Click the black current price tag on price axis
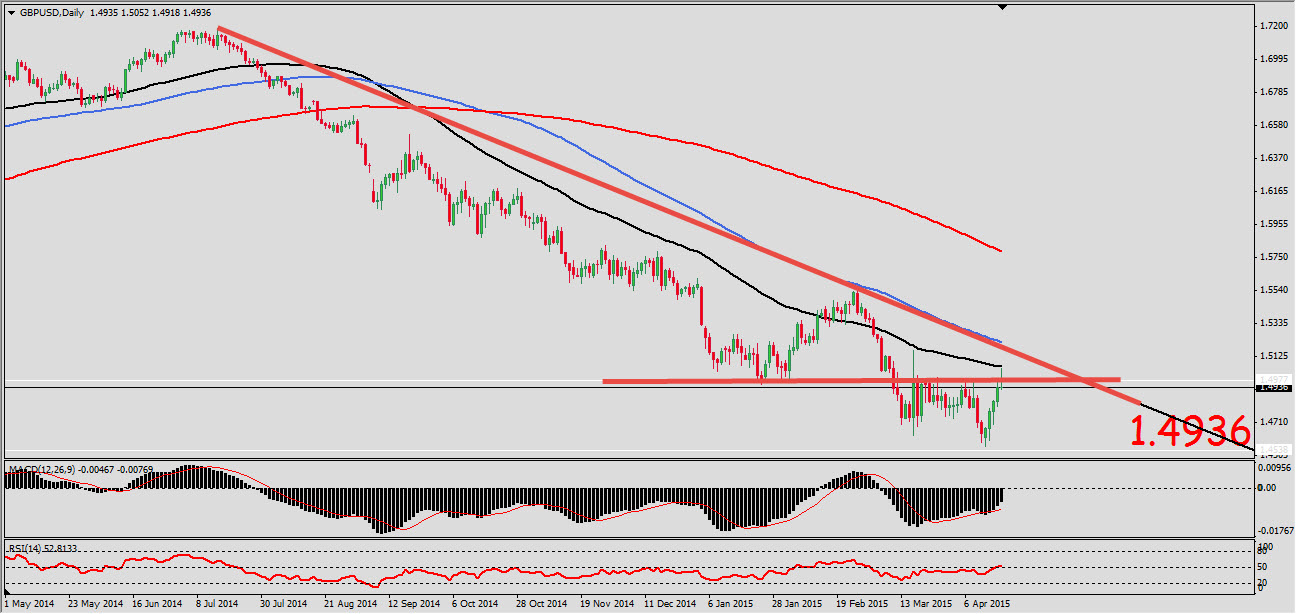Viewport: 1296px width, 614px height. (1274, 388)
